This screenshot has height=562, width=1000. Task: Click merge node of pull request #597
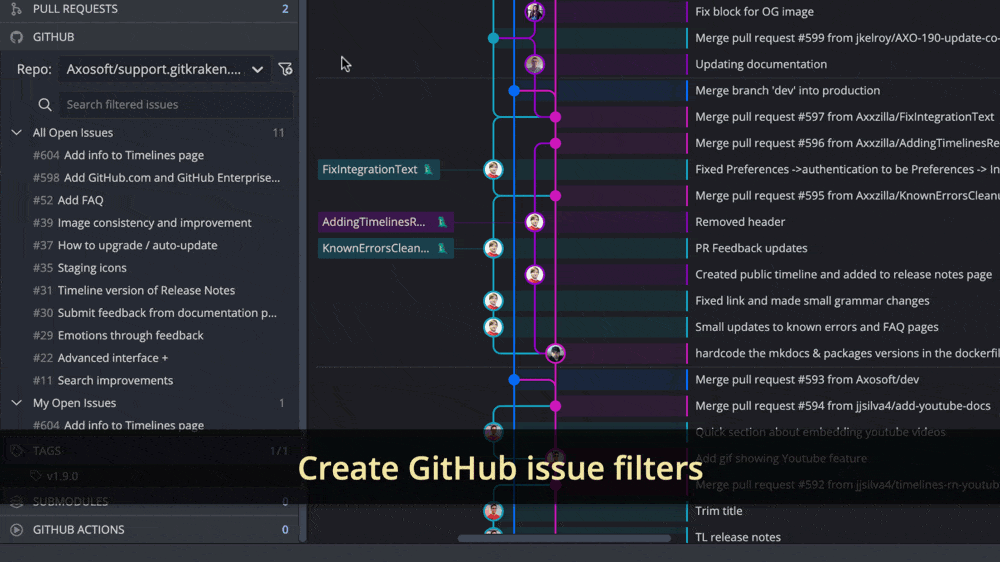[x=555, y=117]
